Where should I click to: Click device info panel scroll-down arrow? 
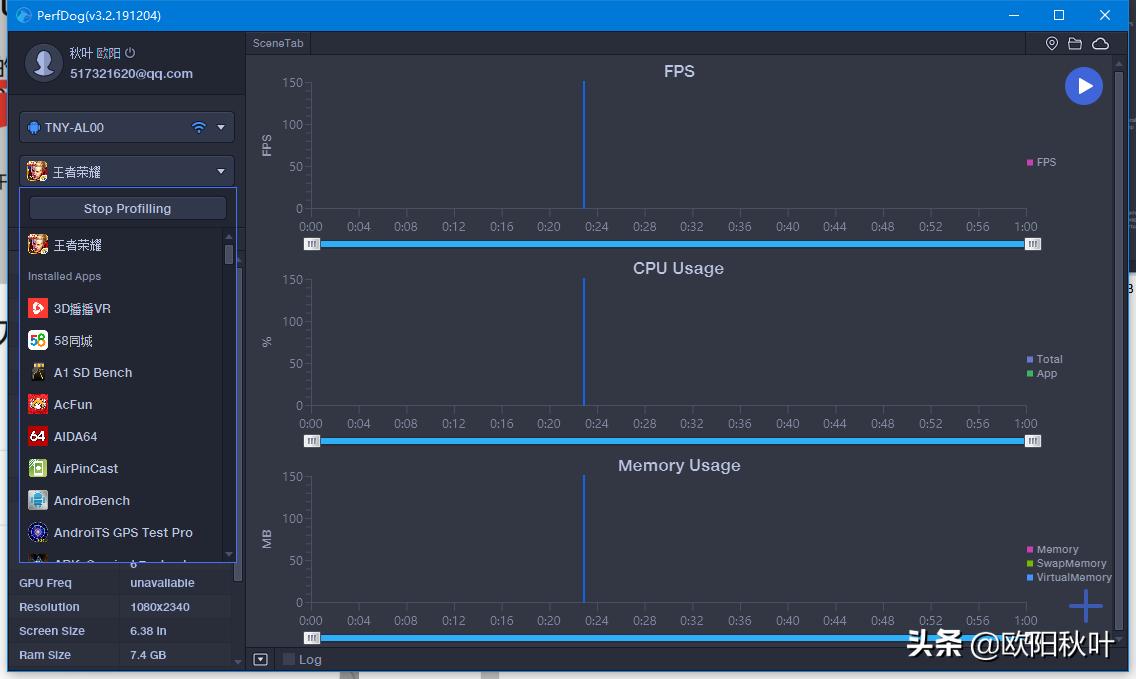click(238, 662)
